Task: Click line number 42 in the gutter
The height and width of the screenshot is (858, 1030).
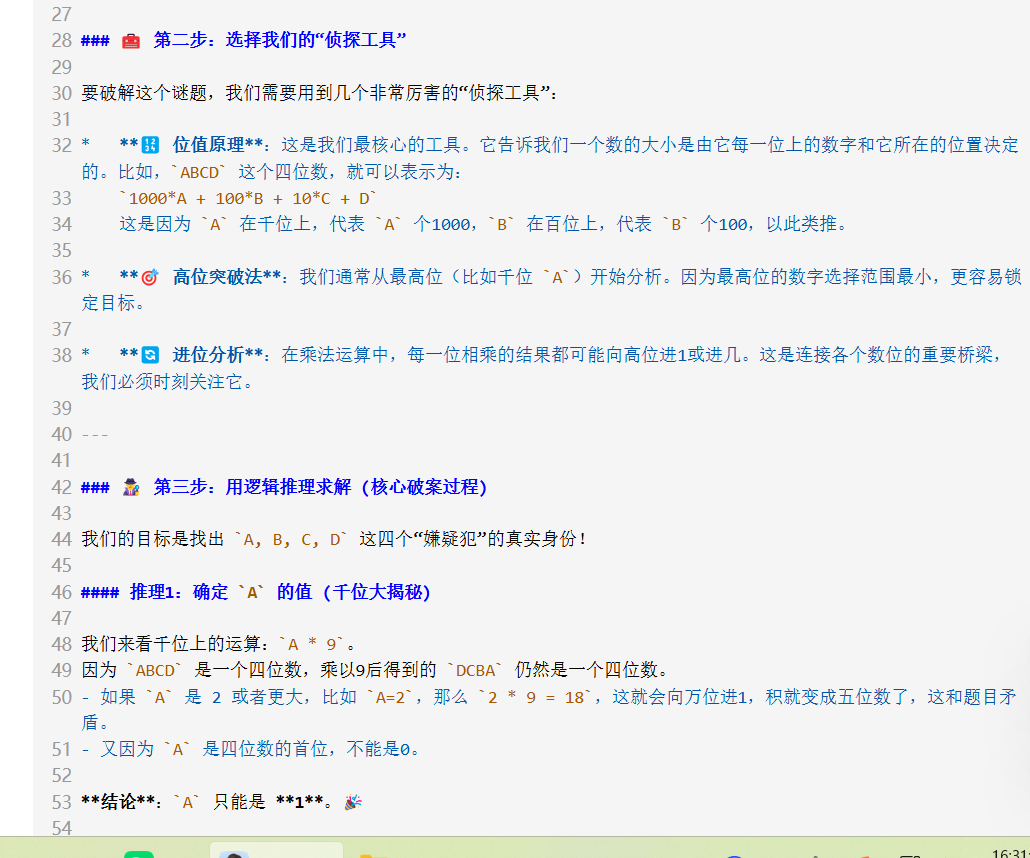Action: (61, 487)
